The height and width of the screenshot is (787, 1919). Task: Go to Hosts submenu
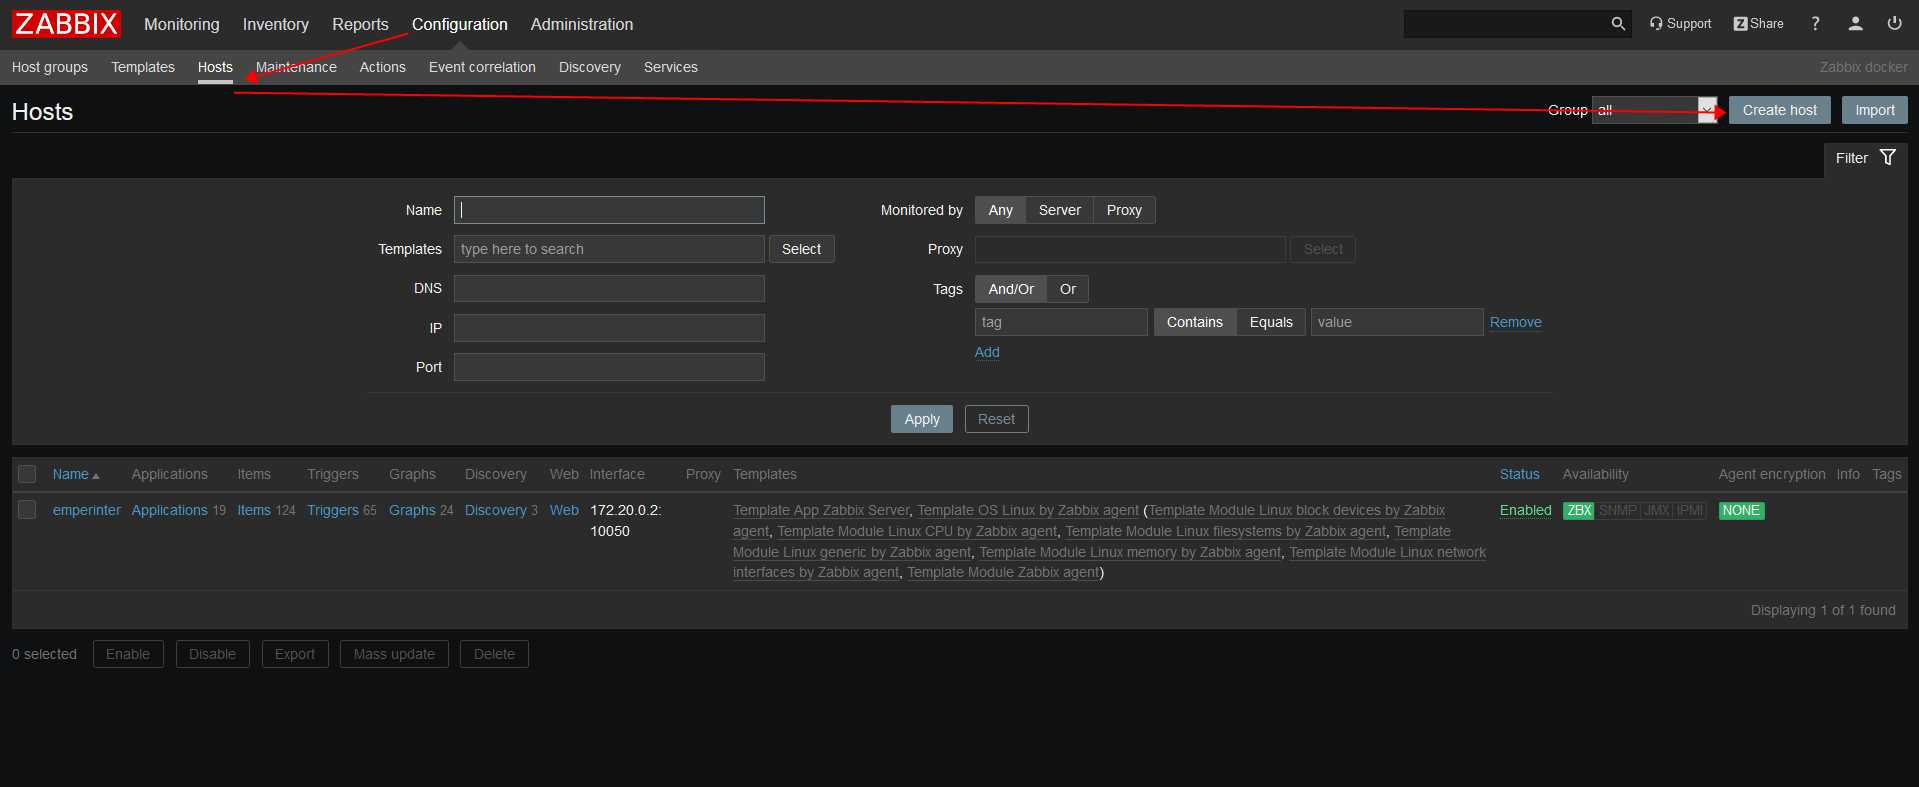coord(215,67)
